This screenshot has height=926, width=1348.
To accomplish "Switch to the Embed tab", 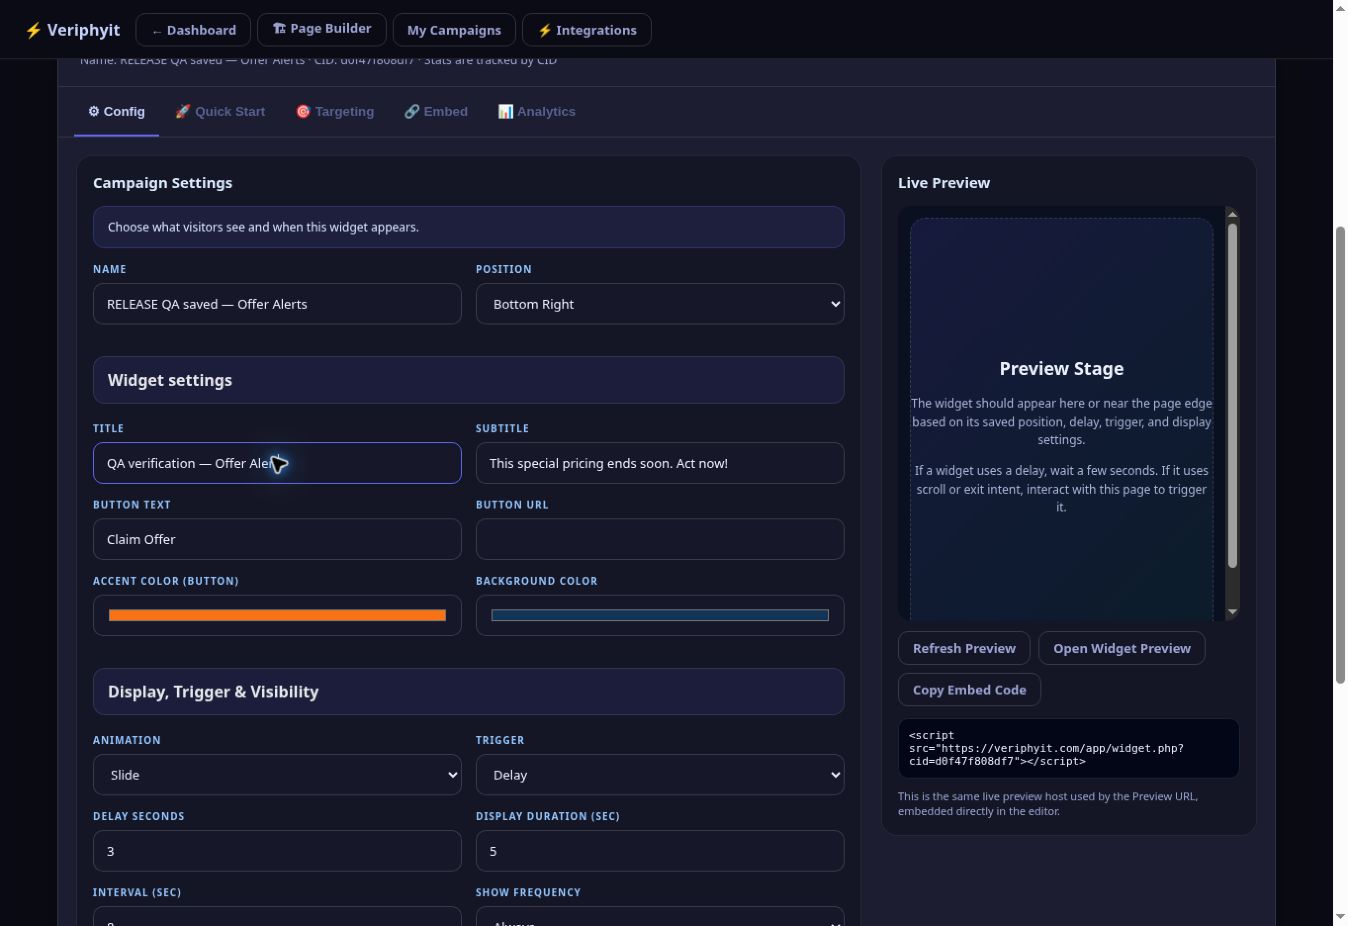I will (x=436, y=112).
